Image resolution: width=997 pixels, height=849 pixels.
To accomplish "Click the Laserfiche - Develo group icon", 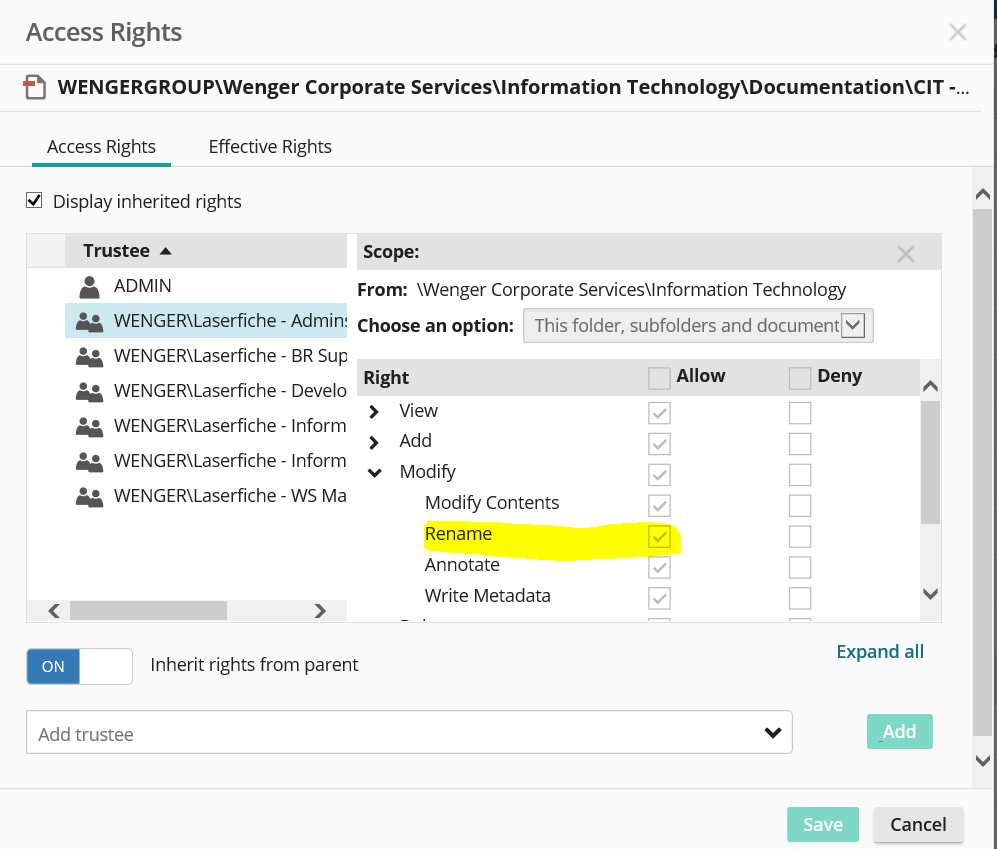I will 90,392.
